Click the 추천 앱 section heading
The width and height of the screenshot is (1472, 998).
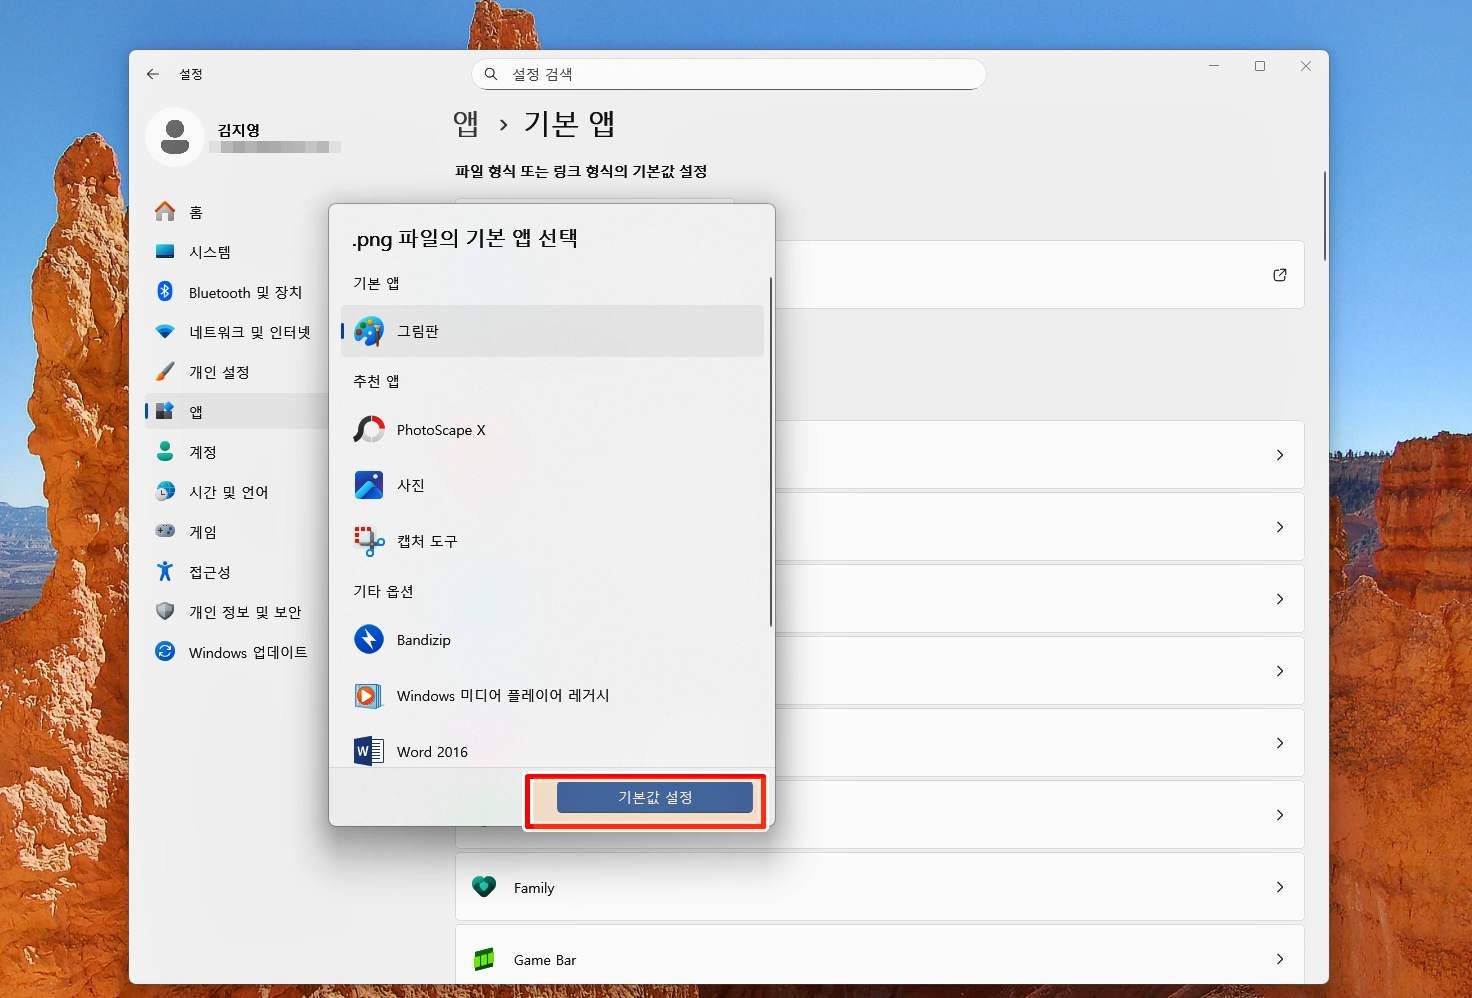[x=376, y=381]
